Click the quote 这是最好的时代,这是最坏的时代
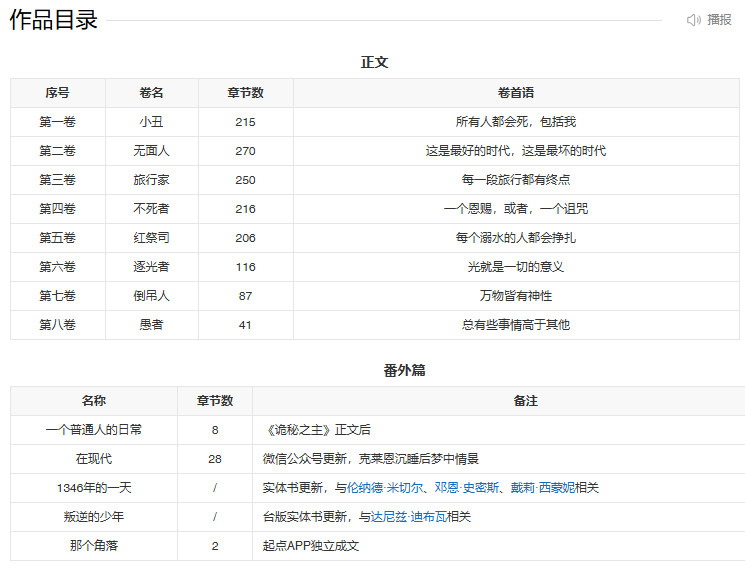Image resolution: width=745 pixels, height=566 pixels. (516, 151)
